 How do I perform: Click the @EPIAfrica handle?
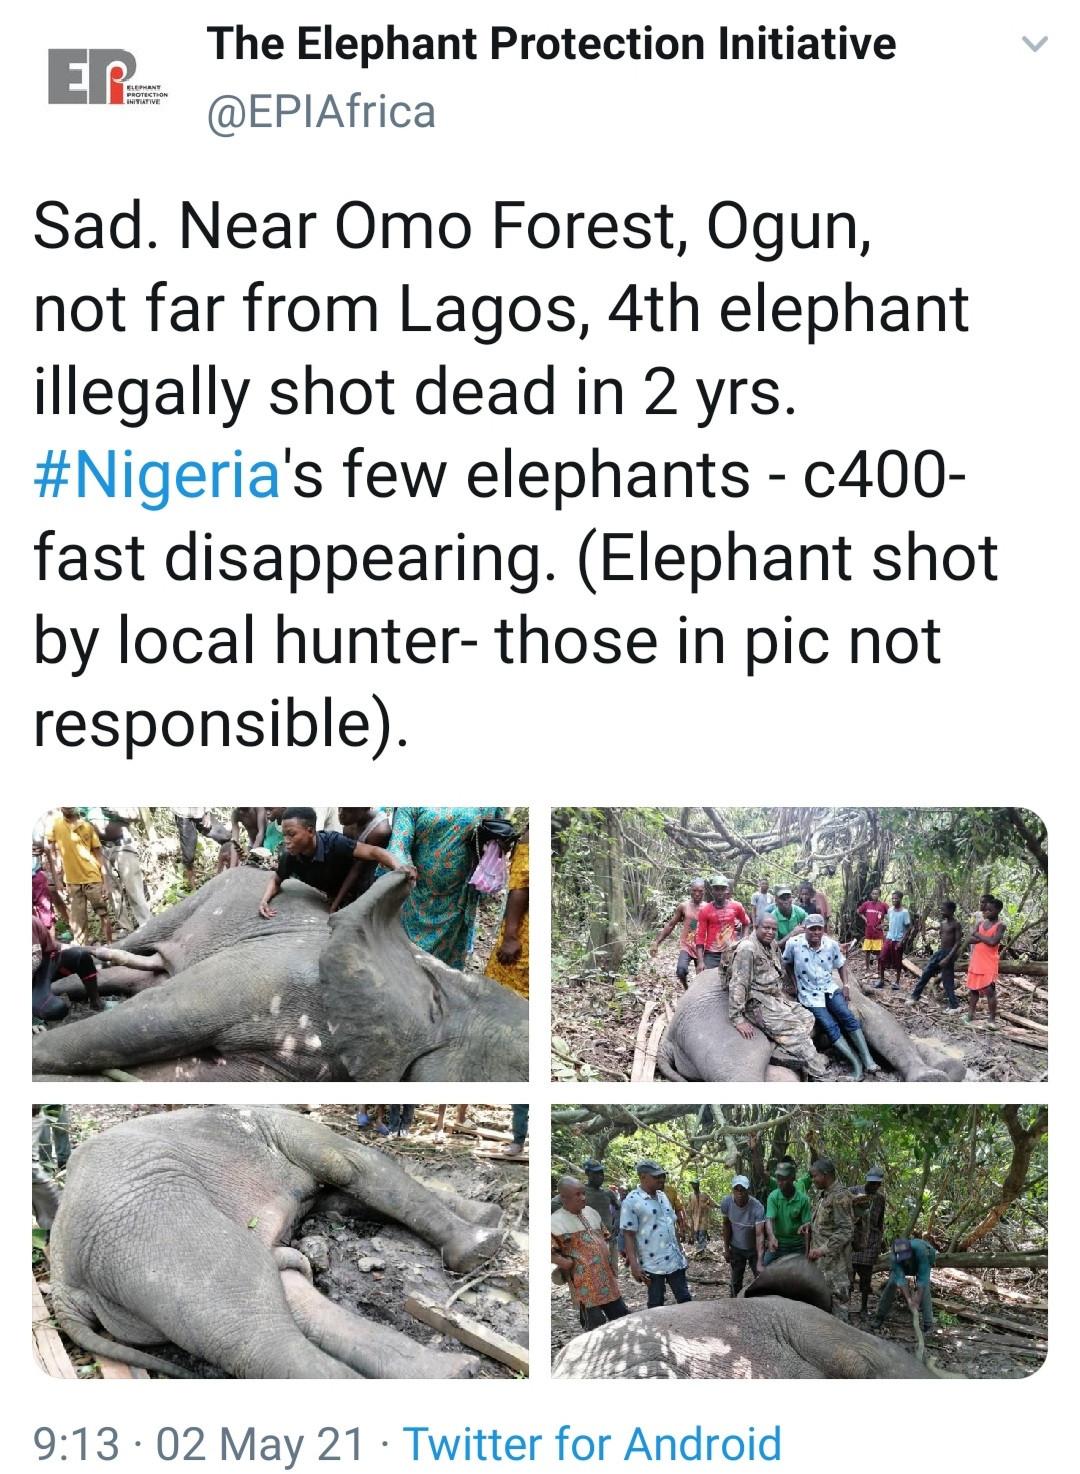click(320, 111)
